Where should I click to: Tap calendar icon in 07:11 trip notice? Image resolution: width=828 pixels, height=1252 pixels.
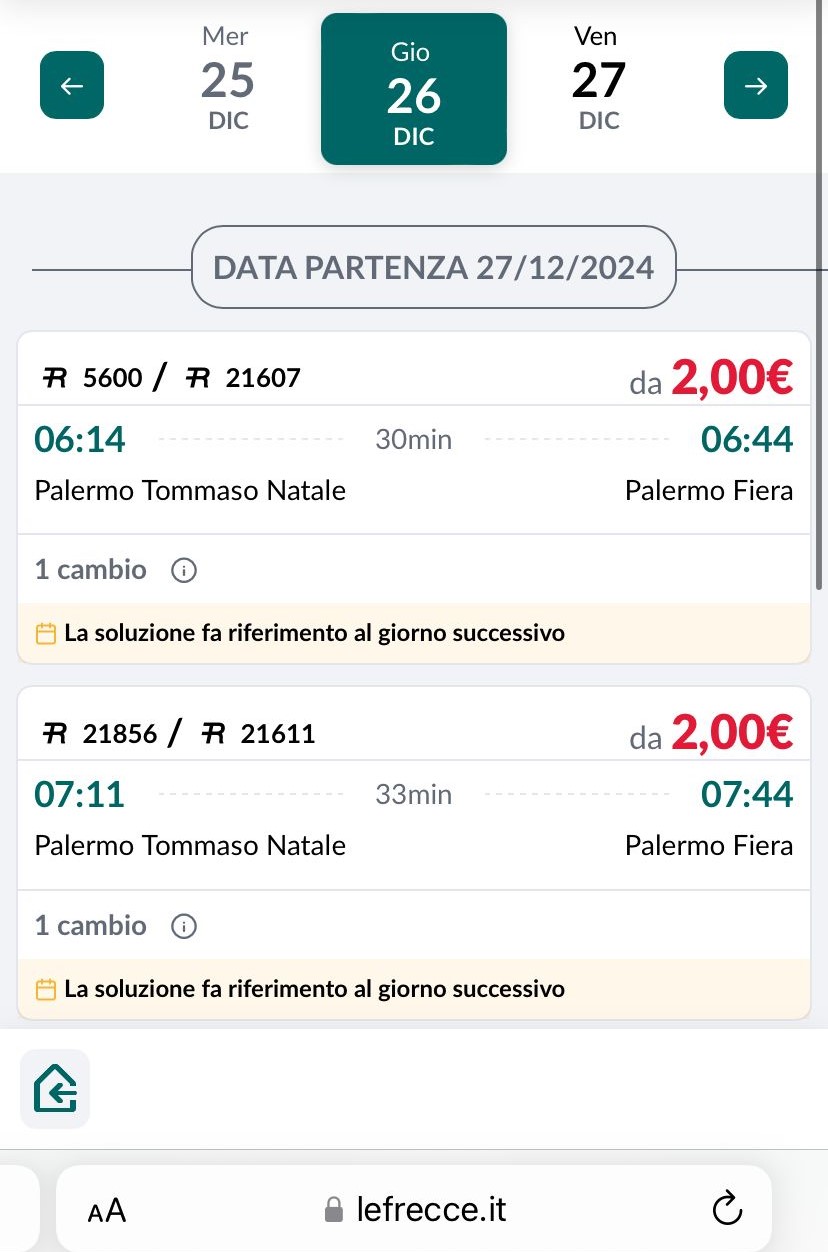[45, 989]
